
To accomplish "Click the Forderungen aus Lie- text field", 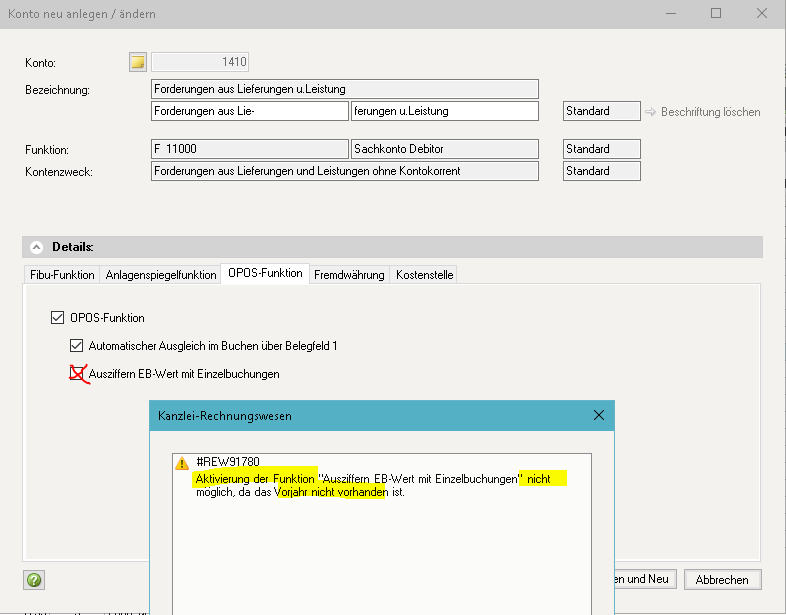I will pyautogui.click(x=249, y=111).
